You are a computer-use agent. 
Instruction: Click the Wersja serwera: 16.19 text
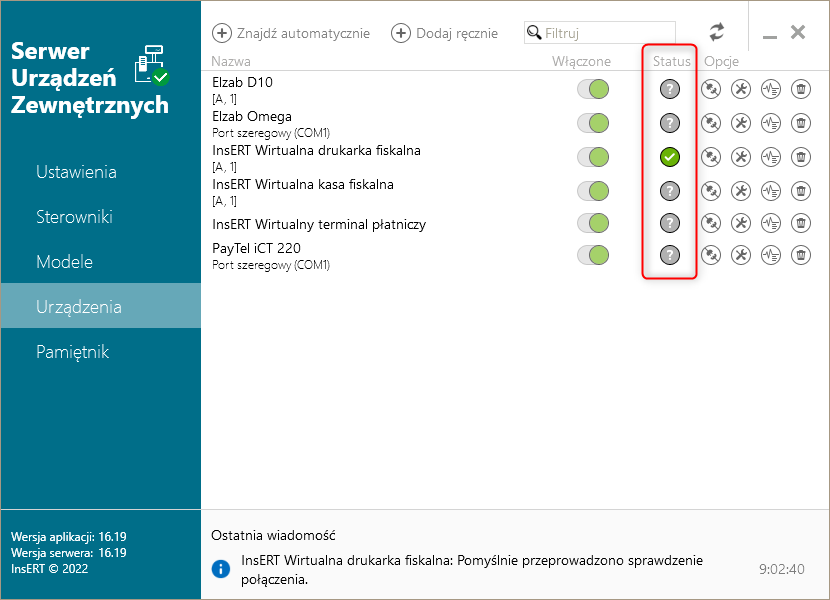[x=69, y=552]
